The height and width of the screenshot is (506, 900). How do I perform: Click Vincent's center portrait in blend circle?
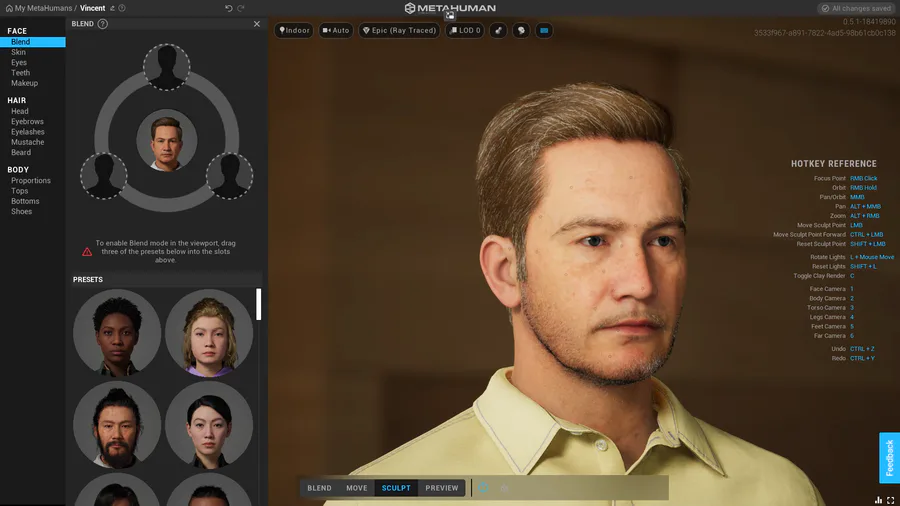click(x=166, y=140)
